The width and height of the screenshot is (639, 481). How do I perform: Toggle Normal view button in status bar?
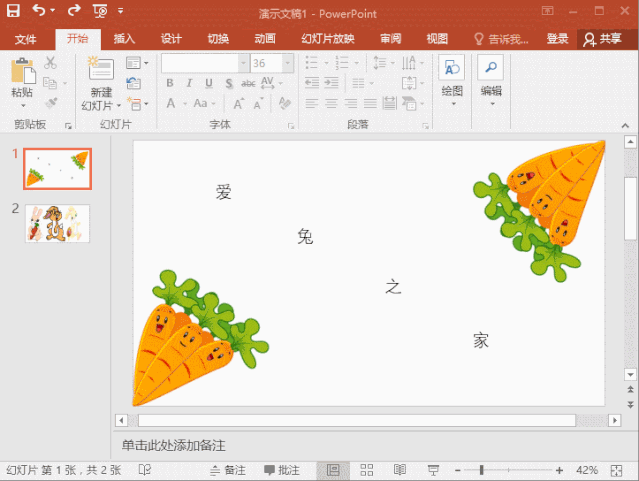pyautogui.click(x=333, y=470)
